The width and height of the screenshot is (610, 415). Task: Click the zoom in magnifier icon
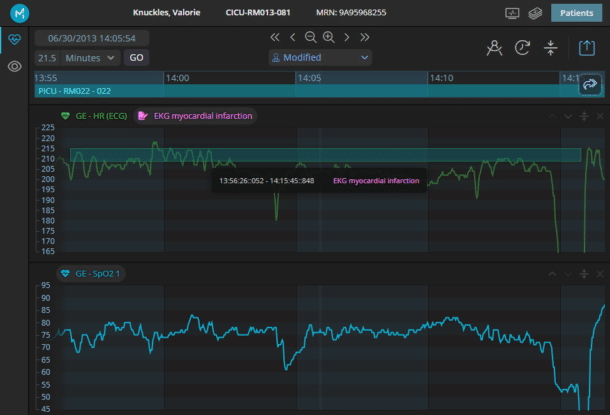click(328, 37)
